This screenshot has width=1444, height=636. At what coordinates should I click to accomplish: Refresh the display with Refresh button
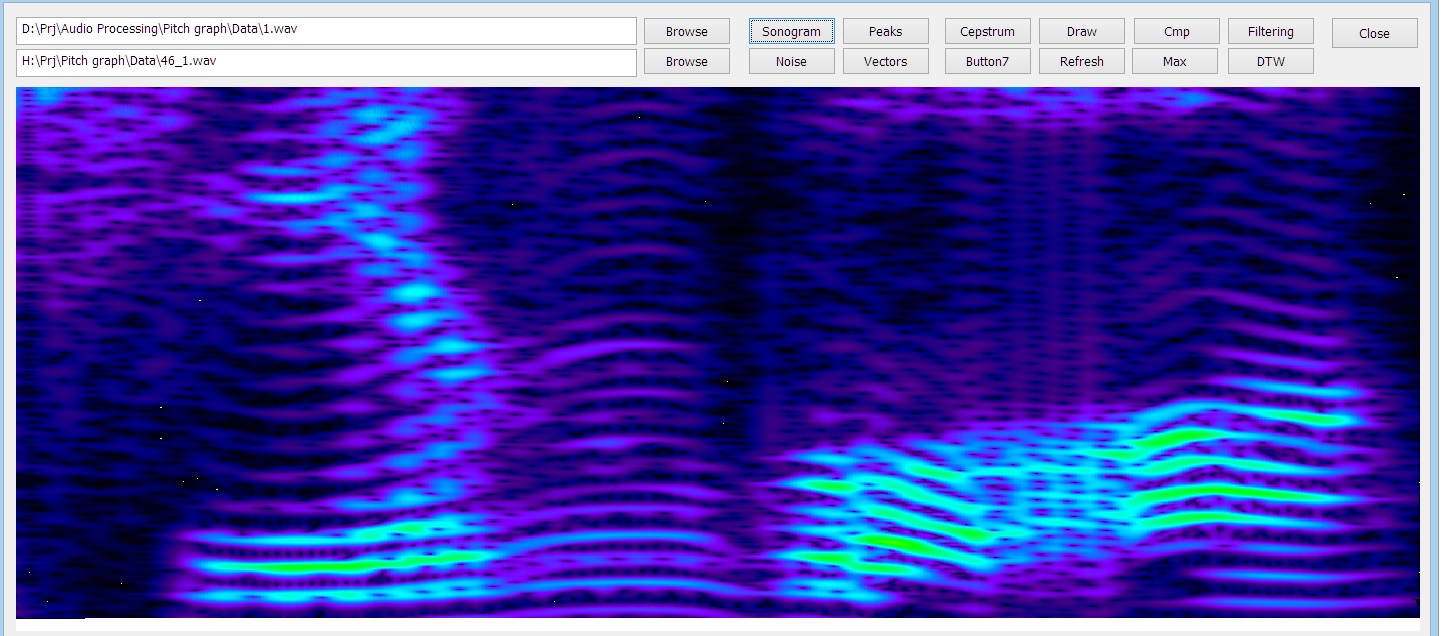point(1081,61)
